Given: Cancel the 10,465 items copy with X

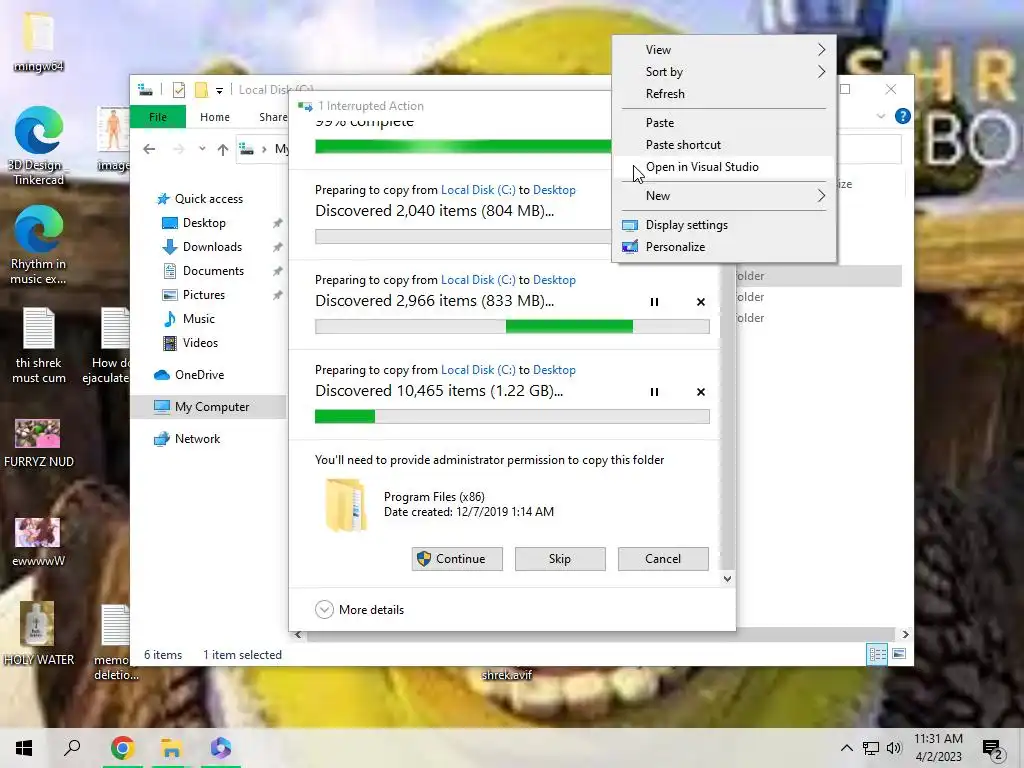Looking at the screenshot, I should 701,392.
